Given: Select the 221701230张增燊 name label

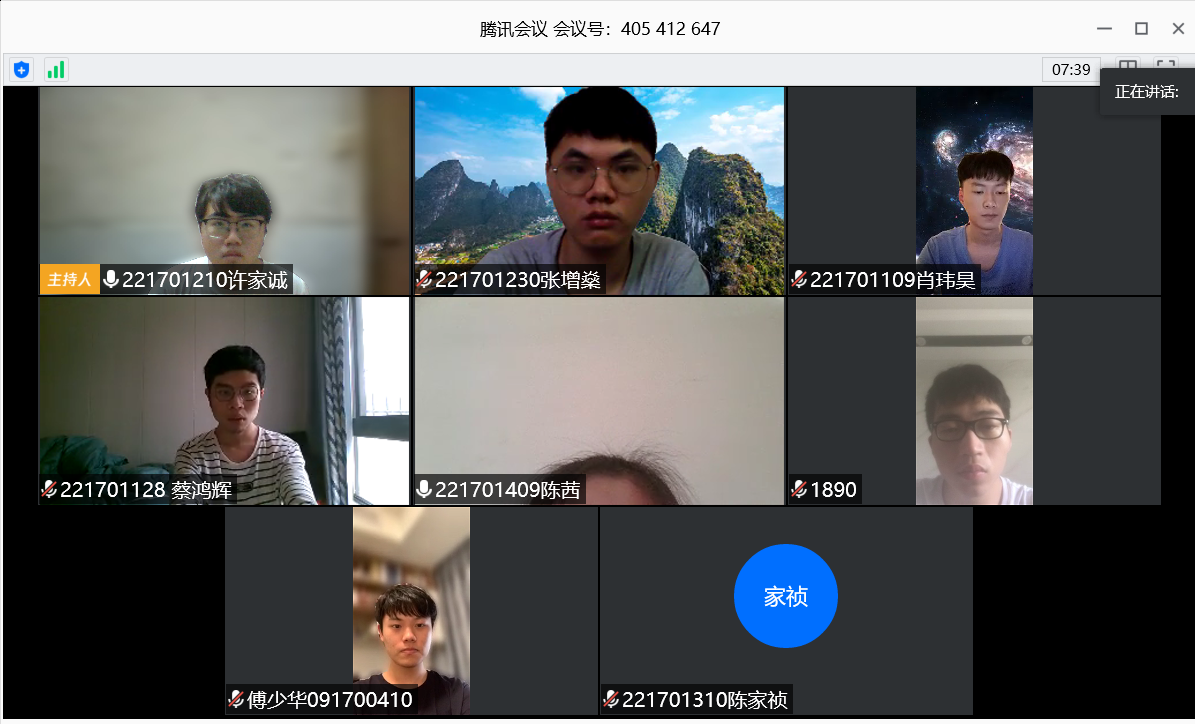Looking at the screenshot, I should 518,280.
